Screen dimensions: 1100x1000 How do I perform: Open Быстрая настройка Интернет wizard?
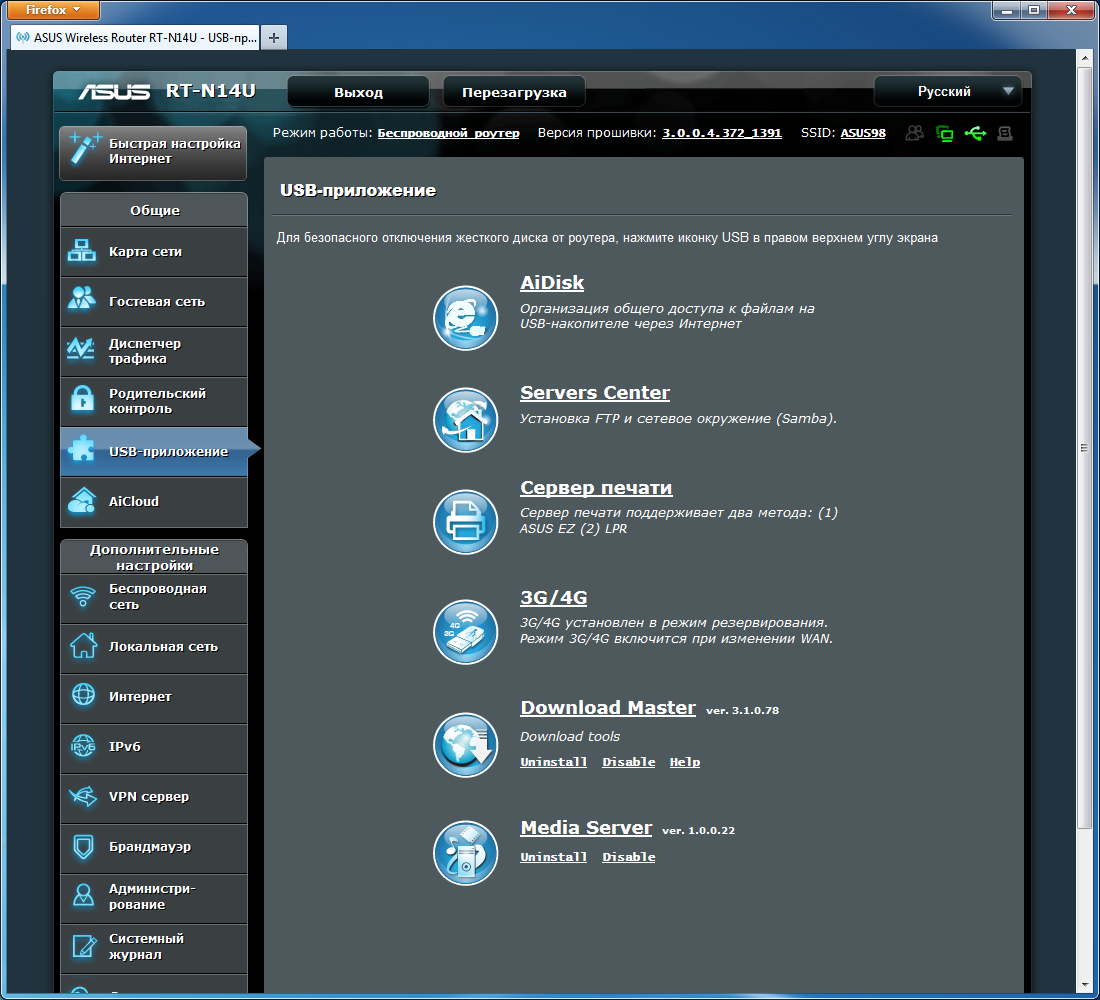153,152
